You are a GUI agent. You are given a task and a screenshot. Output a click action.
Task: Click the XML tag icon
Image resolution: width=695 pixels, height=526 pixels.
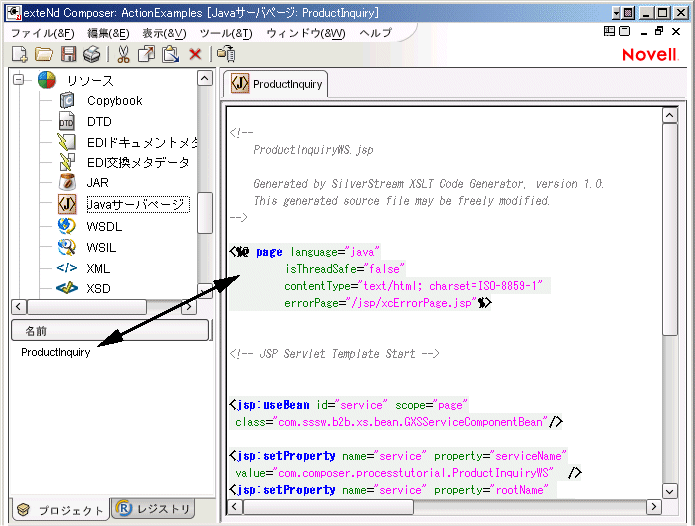pyautogui.click(x=66, y=268)
